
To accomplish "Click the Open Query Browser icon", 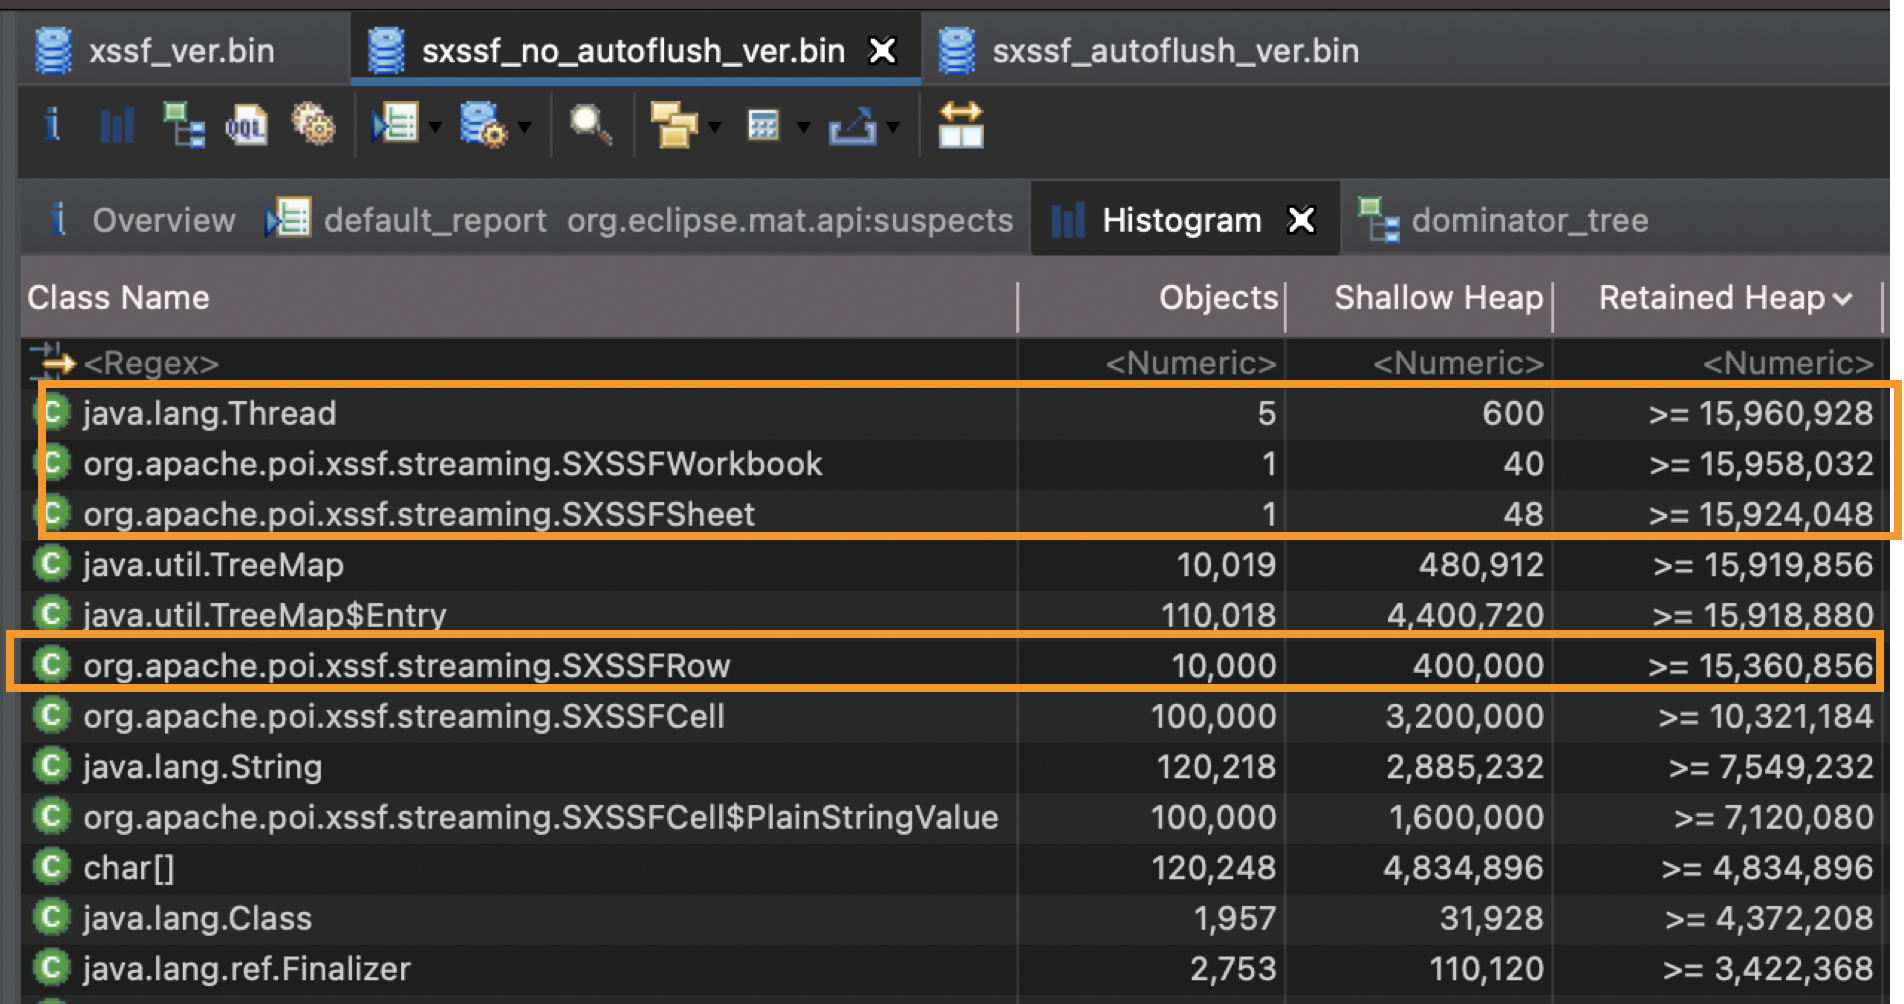I will coord(483,126).
